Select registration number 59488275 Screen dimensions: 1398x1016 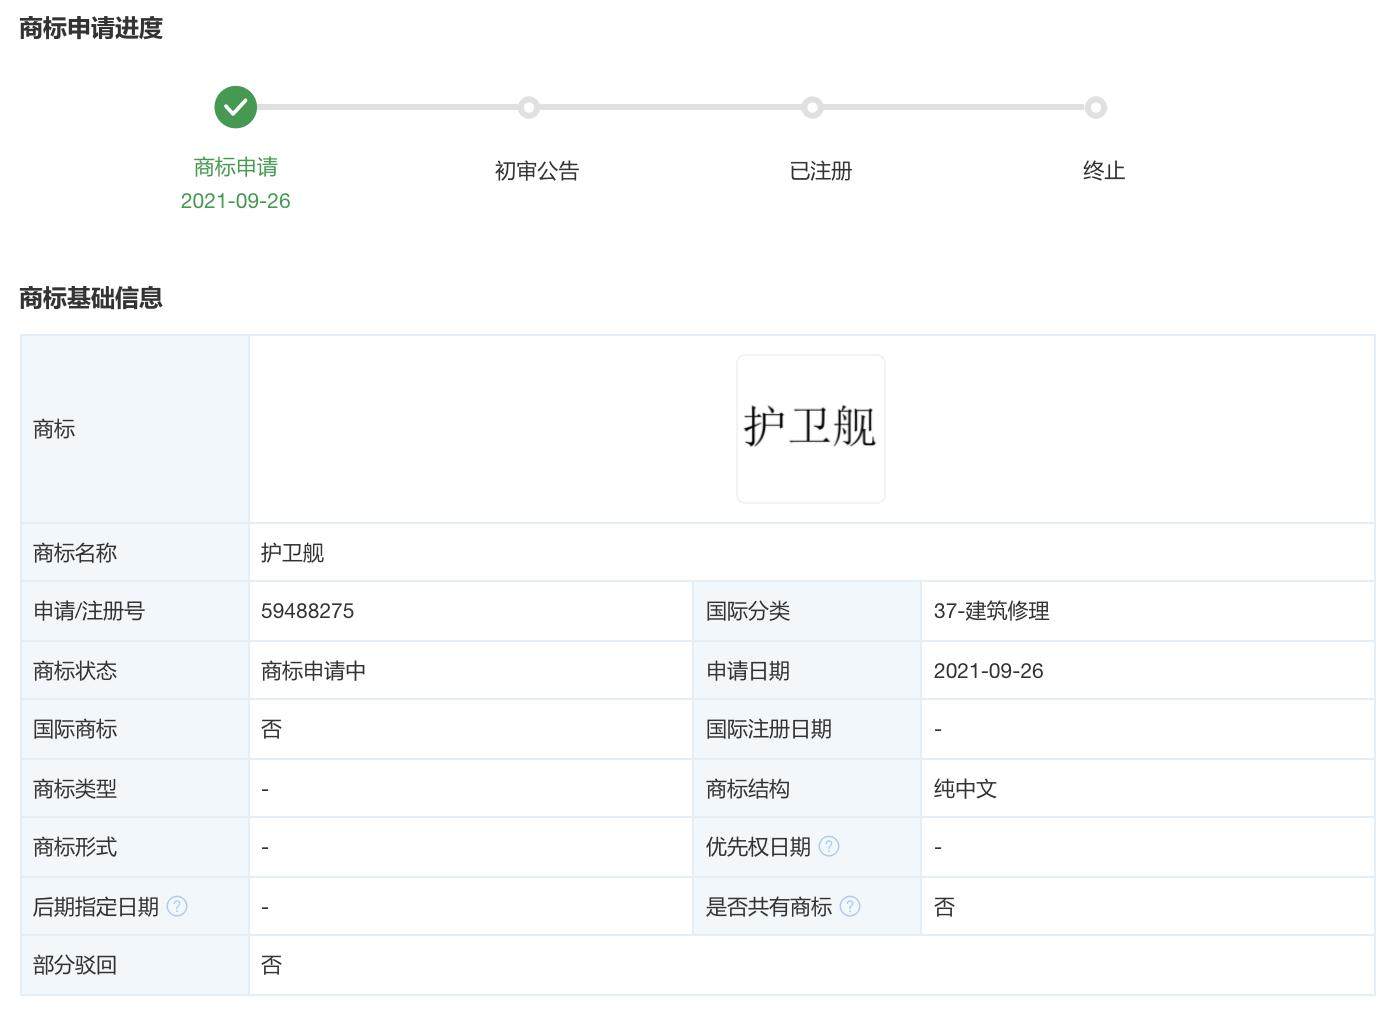[x=307, y=611]
